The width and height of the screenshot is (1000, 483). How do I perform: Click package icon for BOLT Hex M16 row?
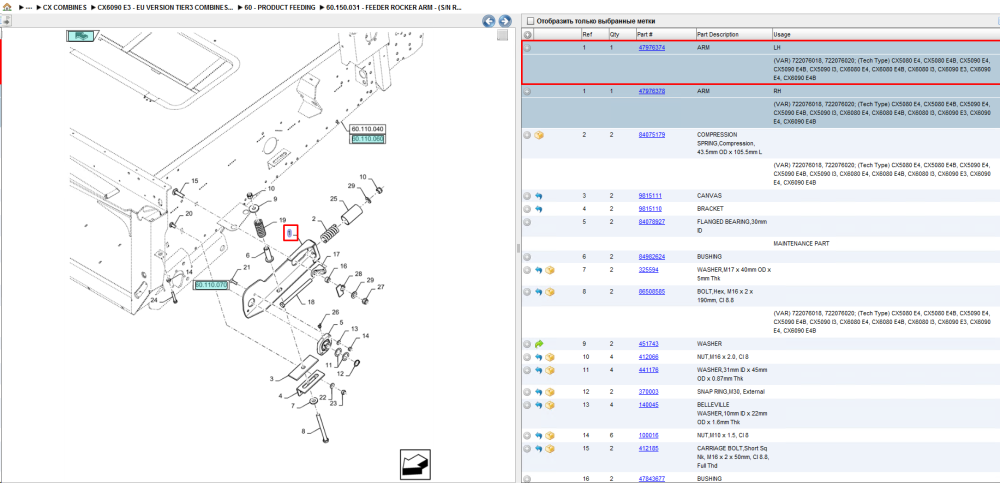coord(550,292)
